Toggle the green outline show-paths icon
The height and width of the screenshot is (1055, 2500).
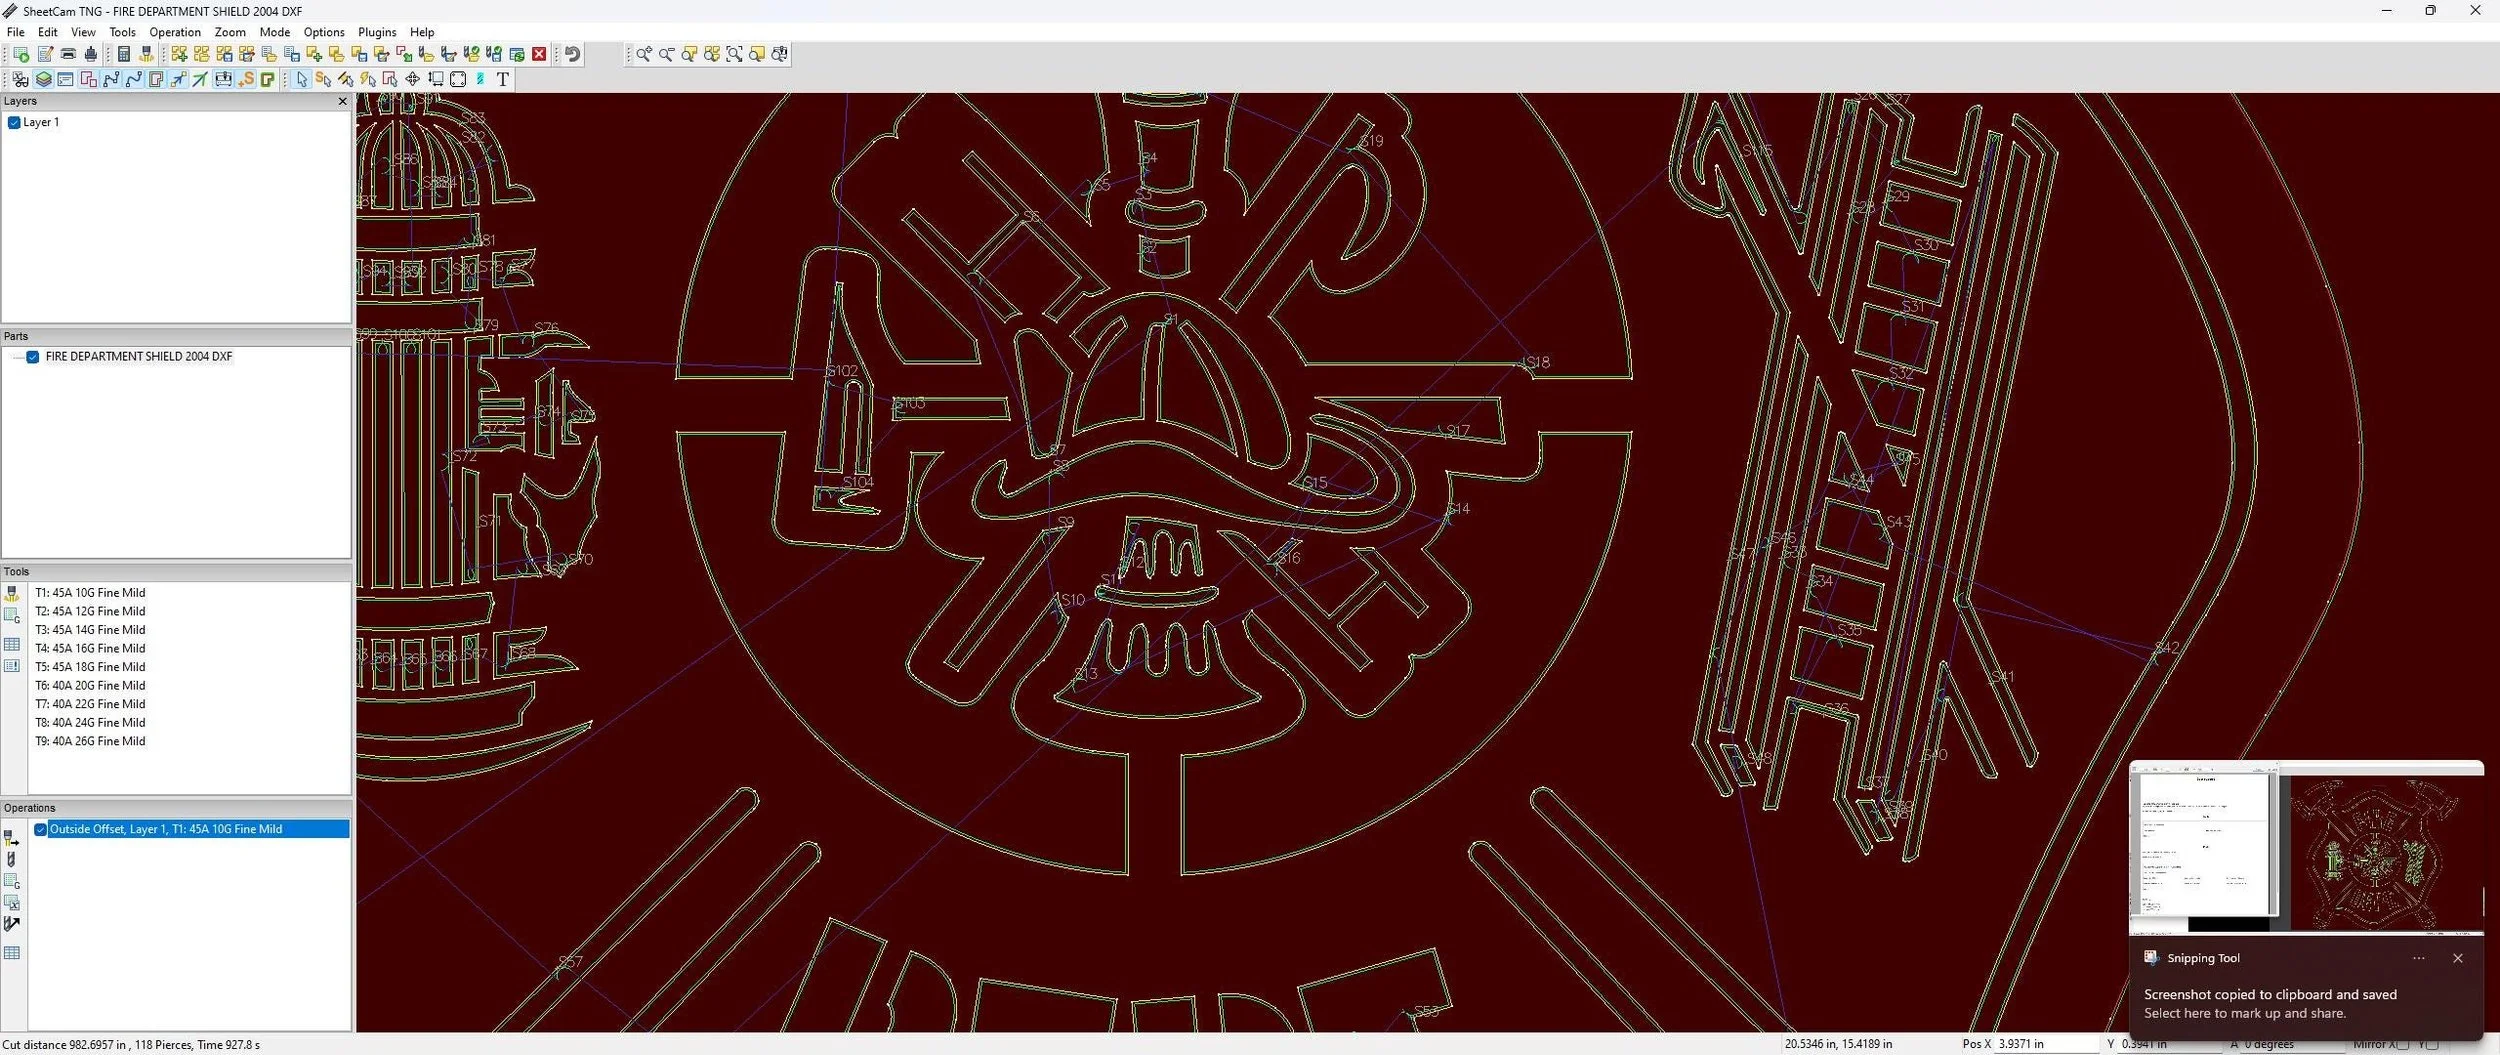click(x=268, y=79)
